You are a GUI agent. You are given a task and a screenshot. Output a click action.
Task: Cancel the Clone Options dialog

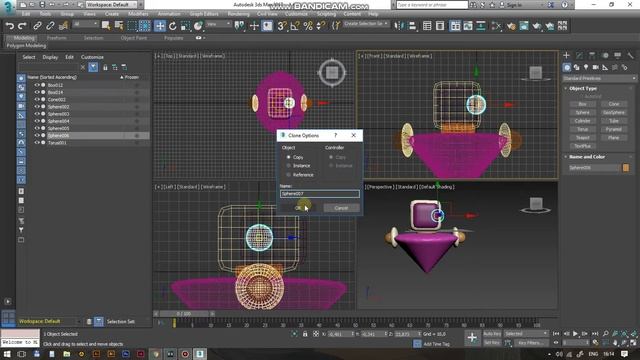341,208
